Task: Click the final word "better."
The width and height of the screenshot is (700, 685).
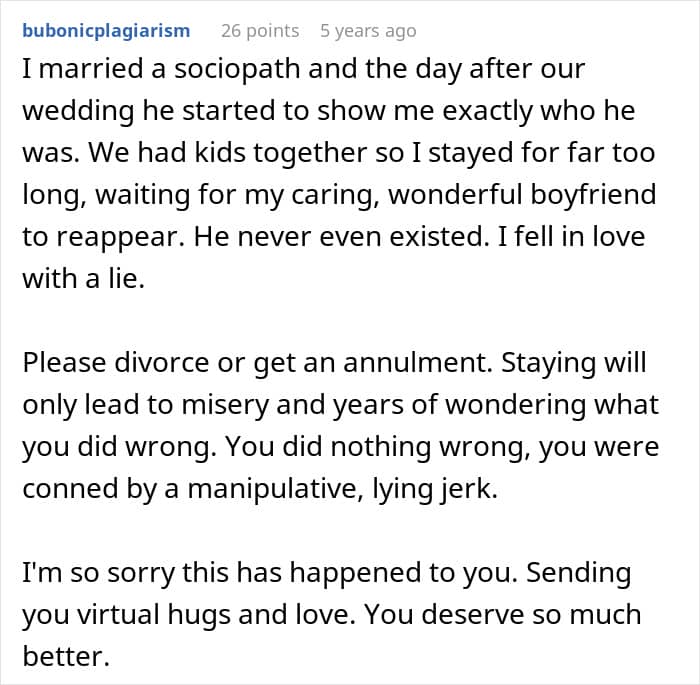Action: [x=61, y=657]
